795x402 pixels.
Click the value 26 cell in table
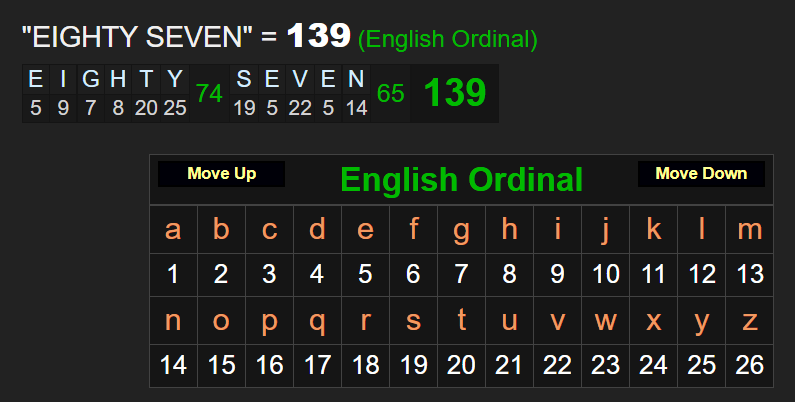coord(749,365)
